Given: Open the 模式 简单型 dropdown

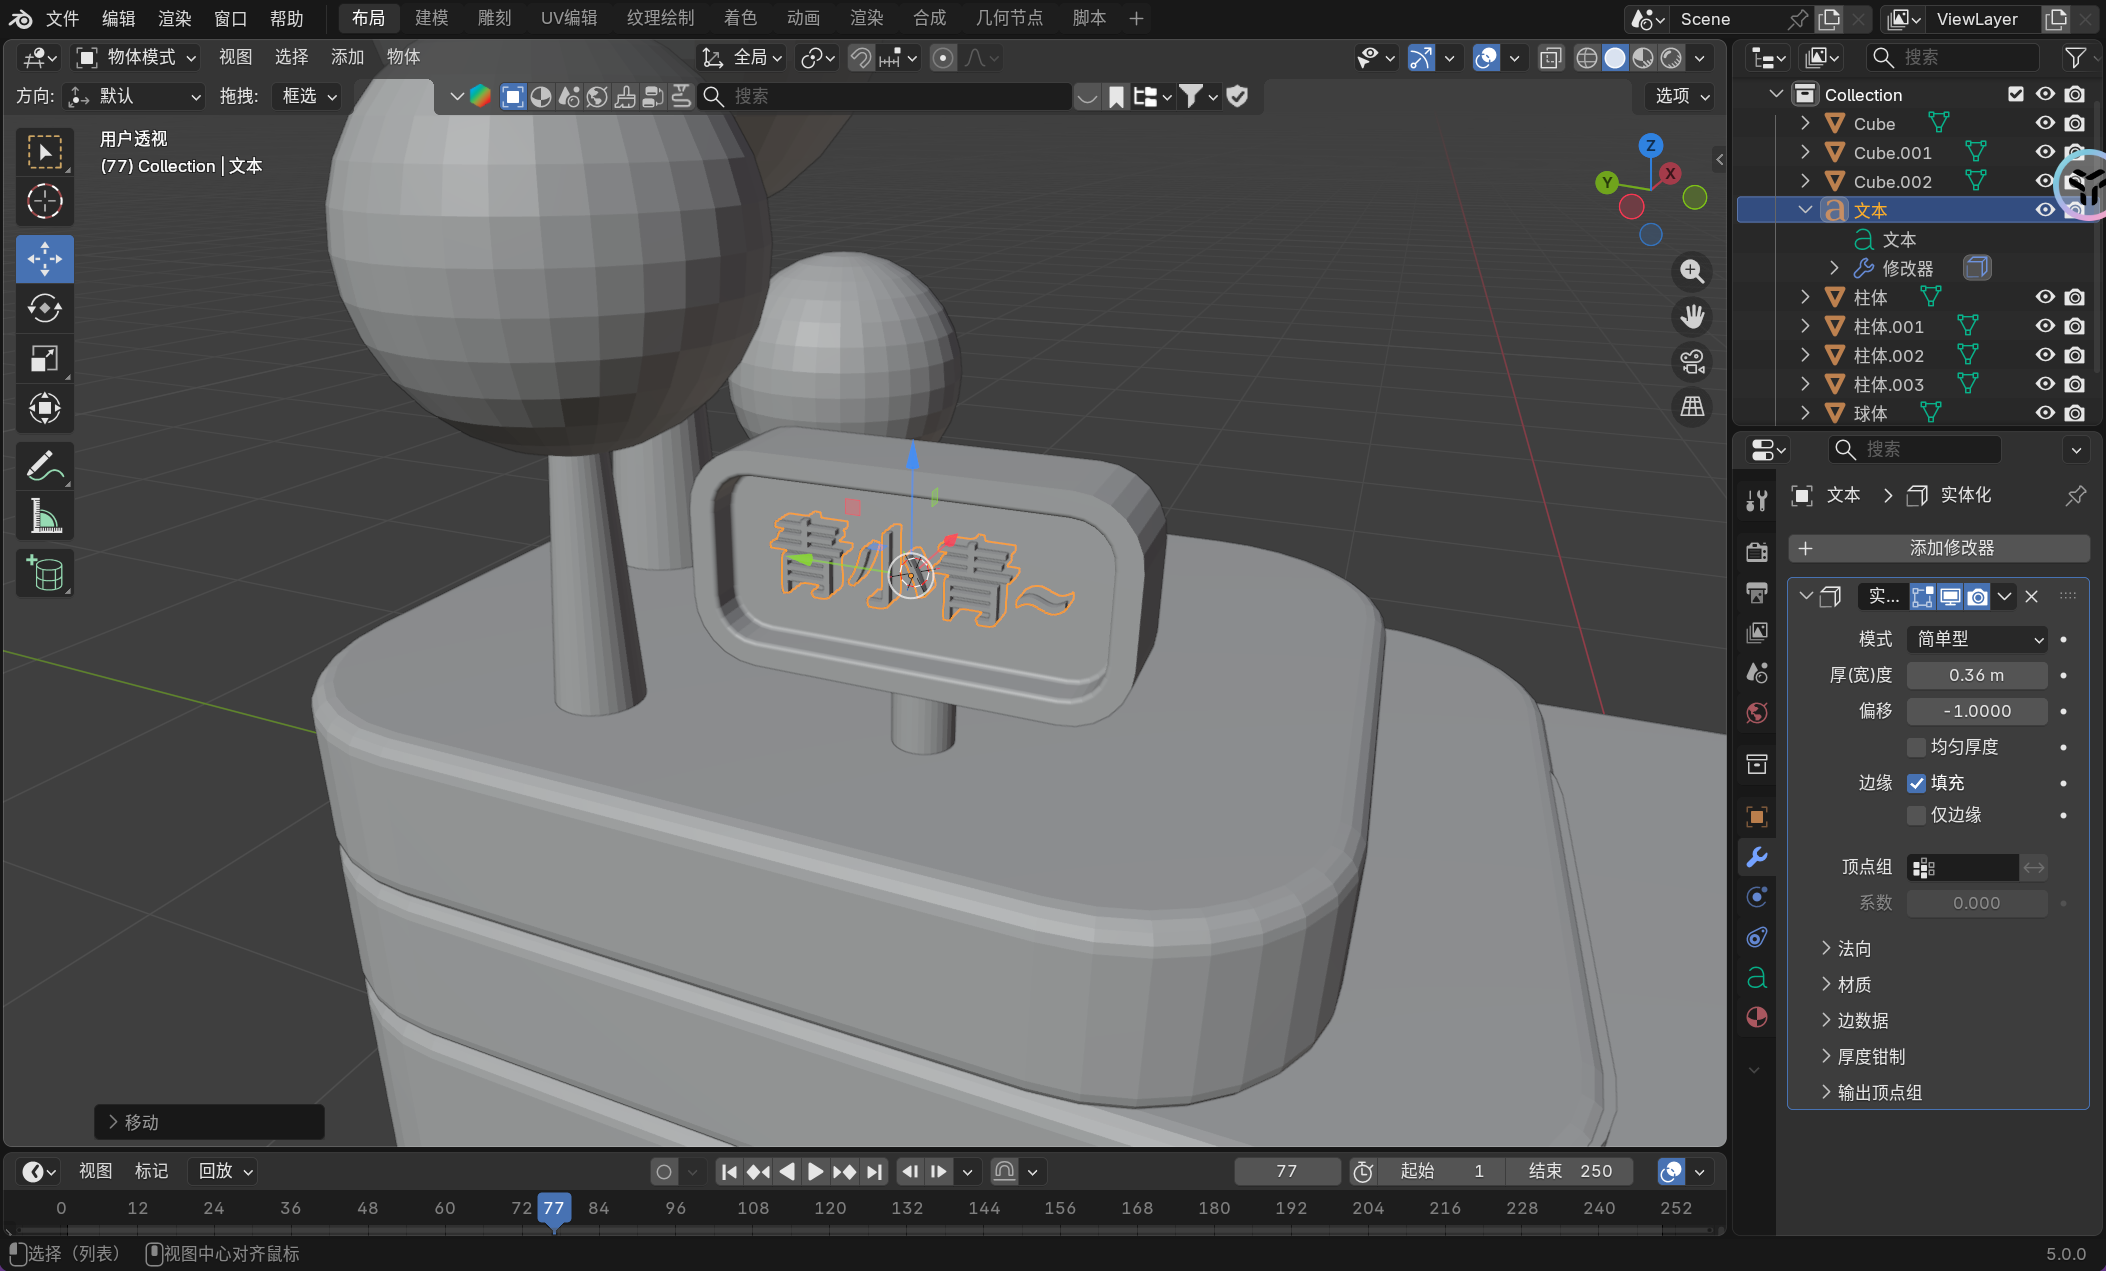Looking at the screenshot, I should point(1978,639).
